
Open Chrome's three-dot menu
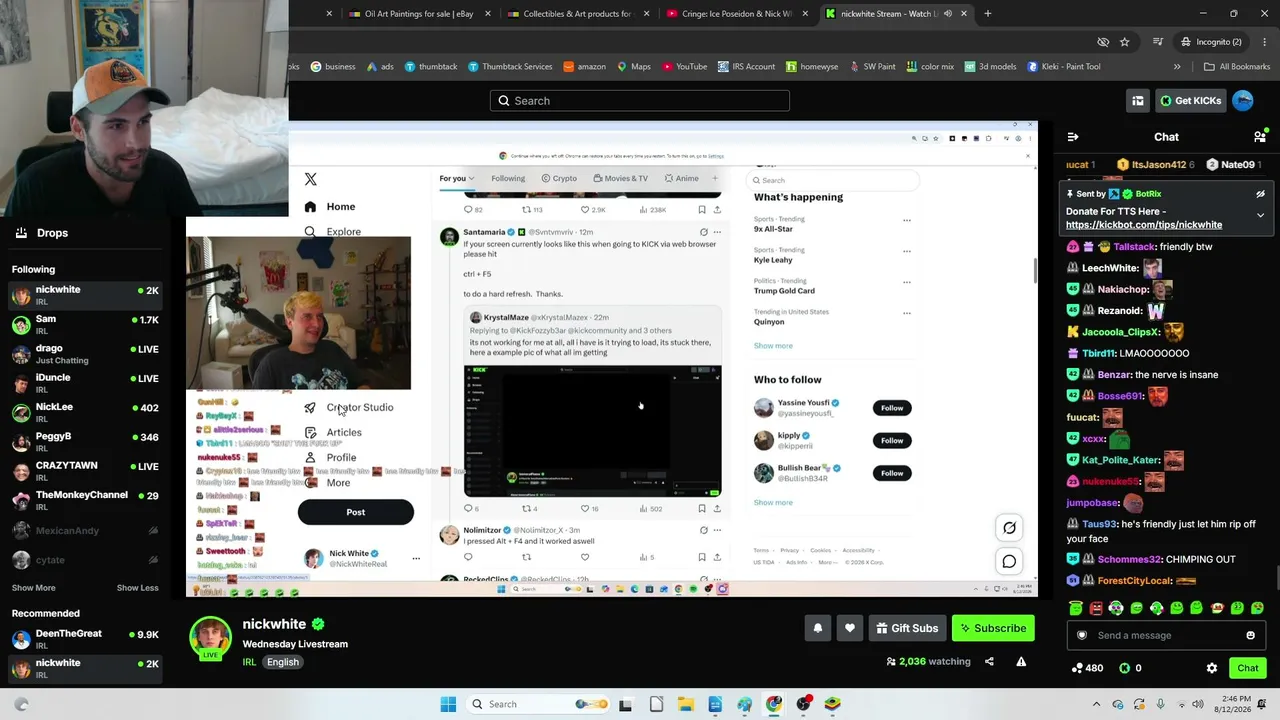click(x=1263, y=42)
